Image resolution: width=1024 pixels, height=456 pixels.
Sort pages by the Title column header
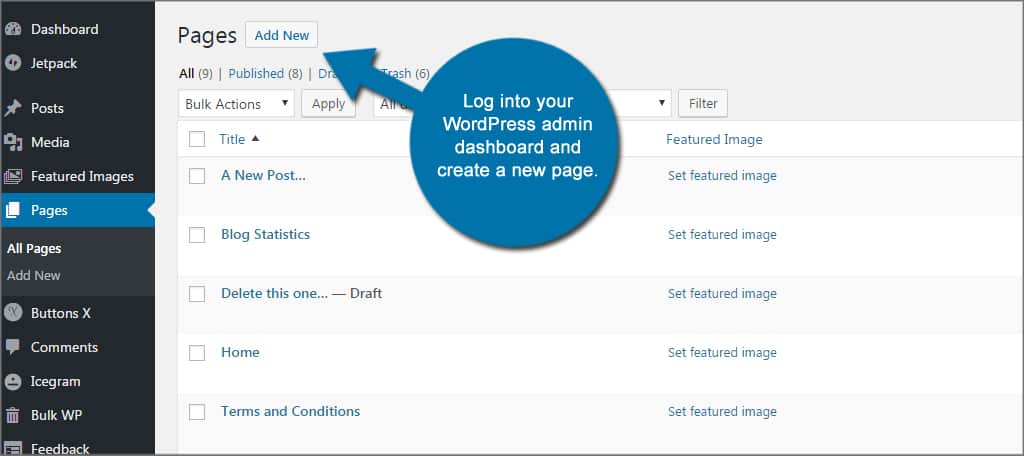click(232, 139)
